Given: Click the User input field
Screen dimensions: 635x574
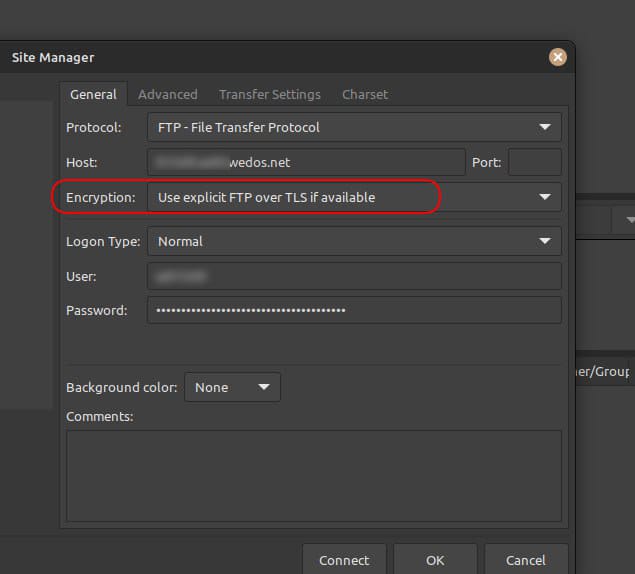Looking at the screenshot, I should 354,276.
